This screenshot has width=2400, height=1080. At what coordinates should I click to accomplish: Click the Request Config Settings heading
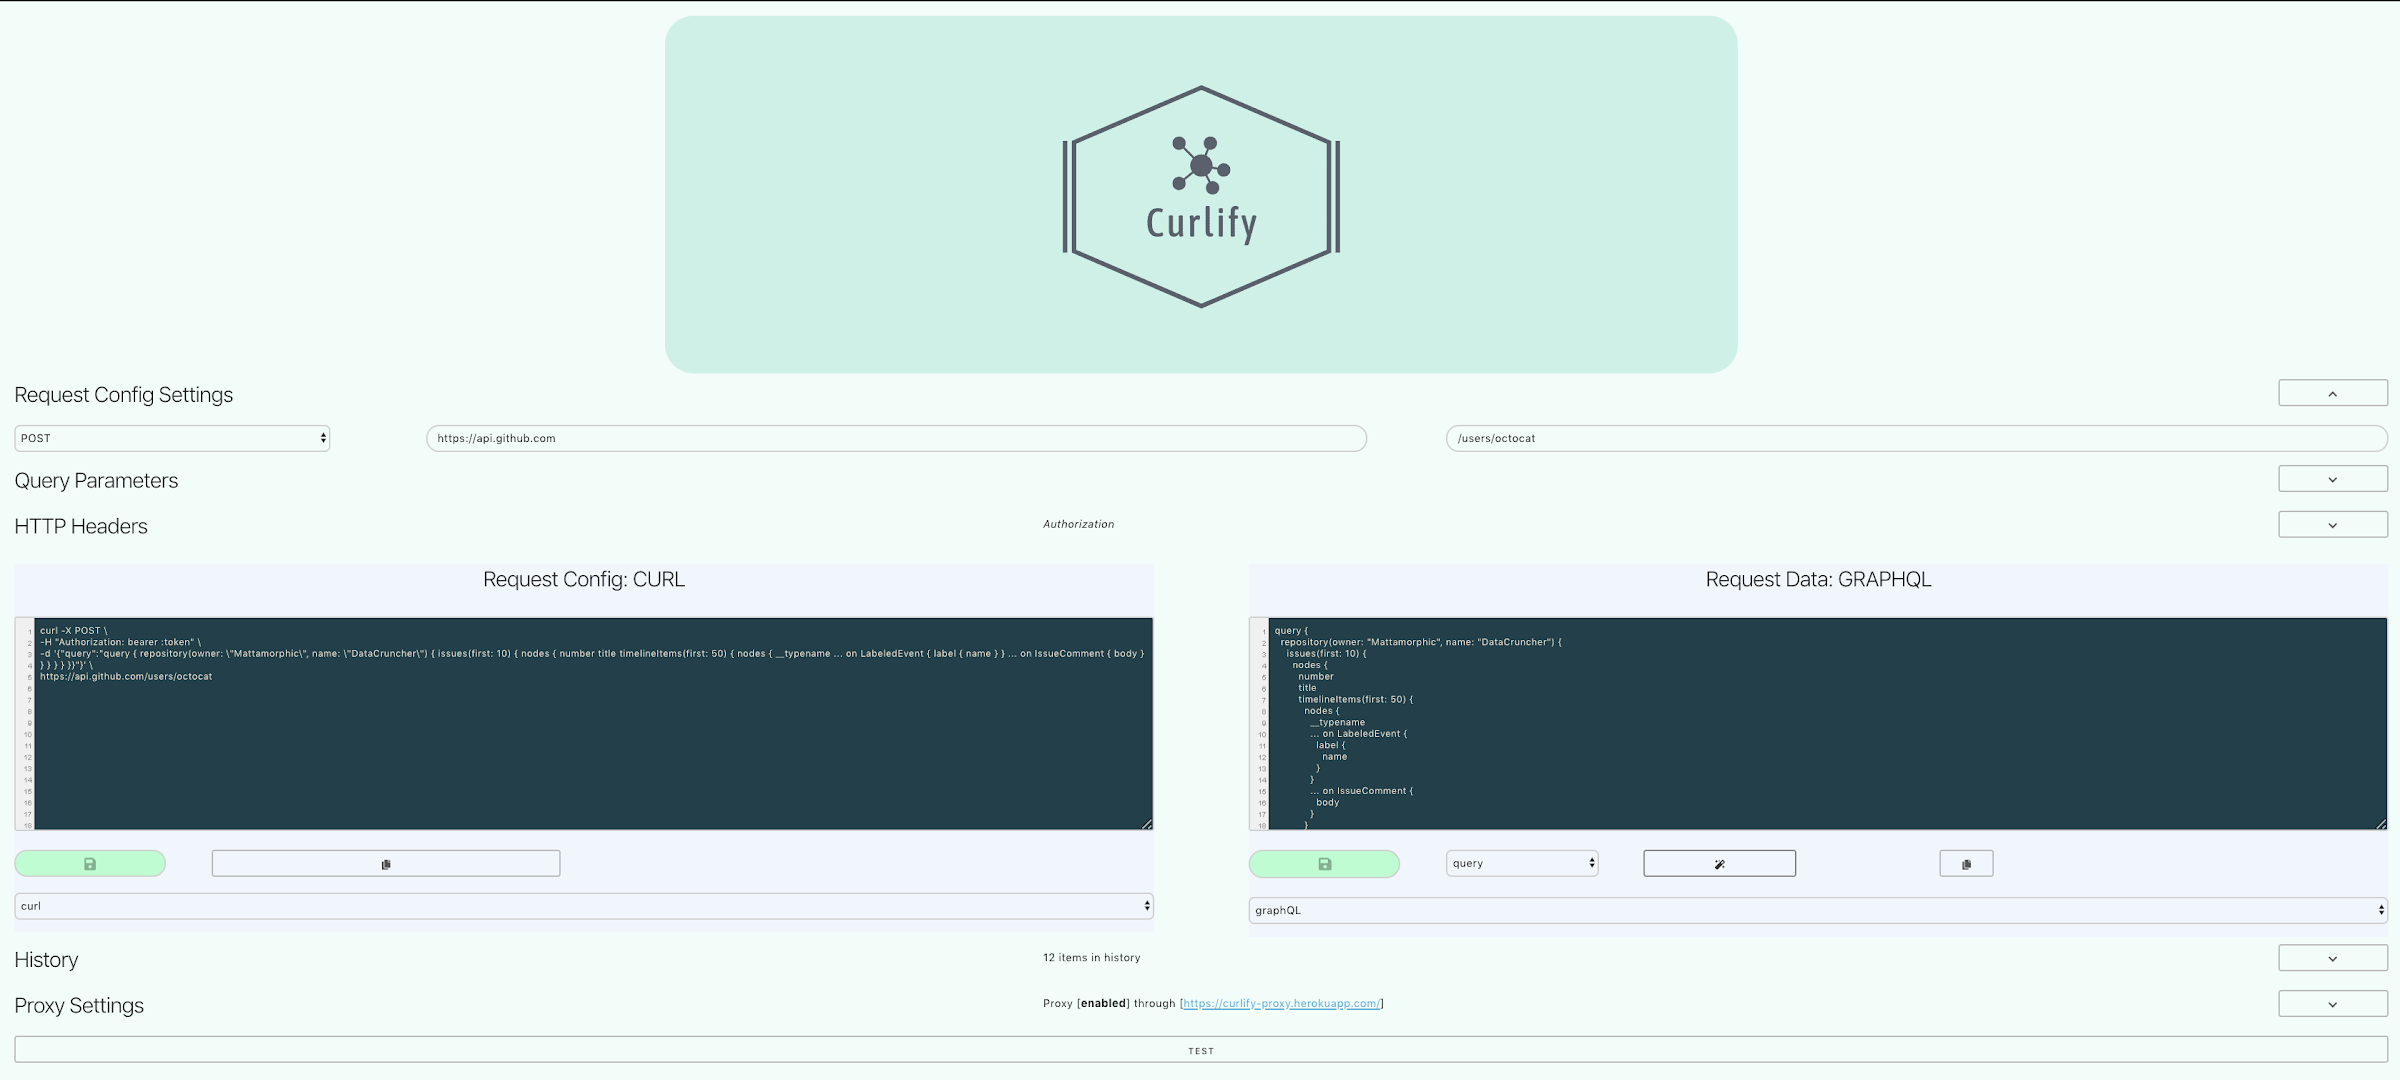coord(123,394)
